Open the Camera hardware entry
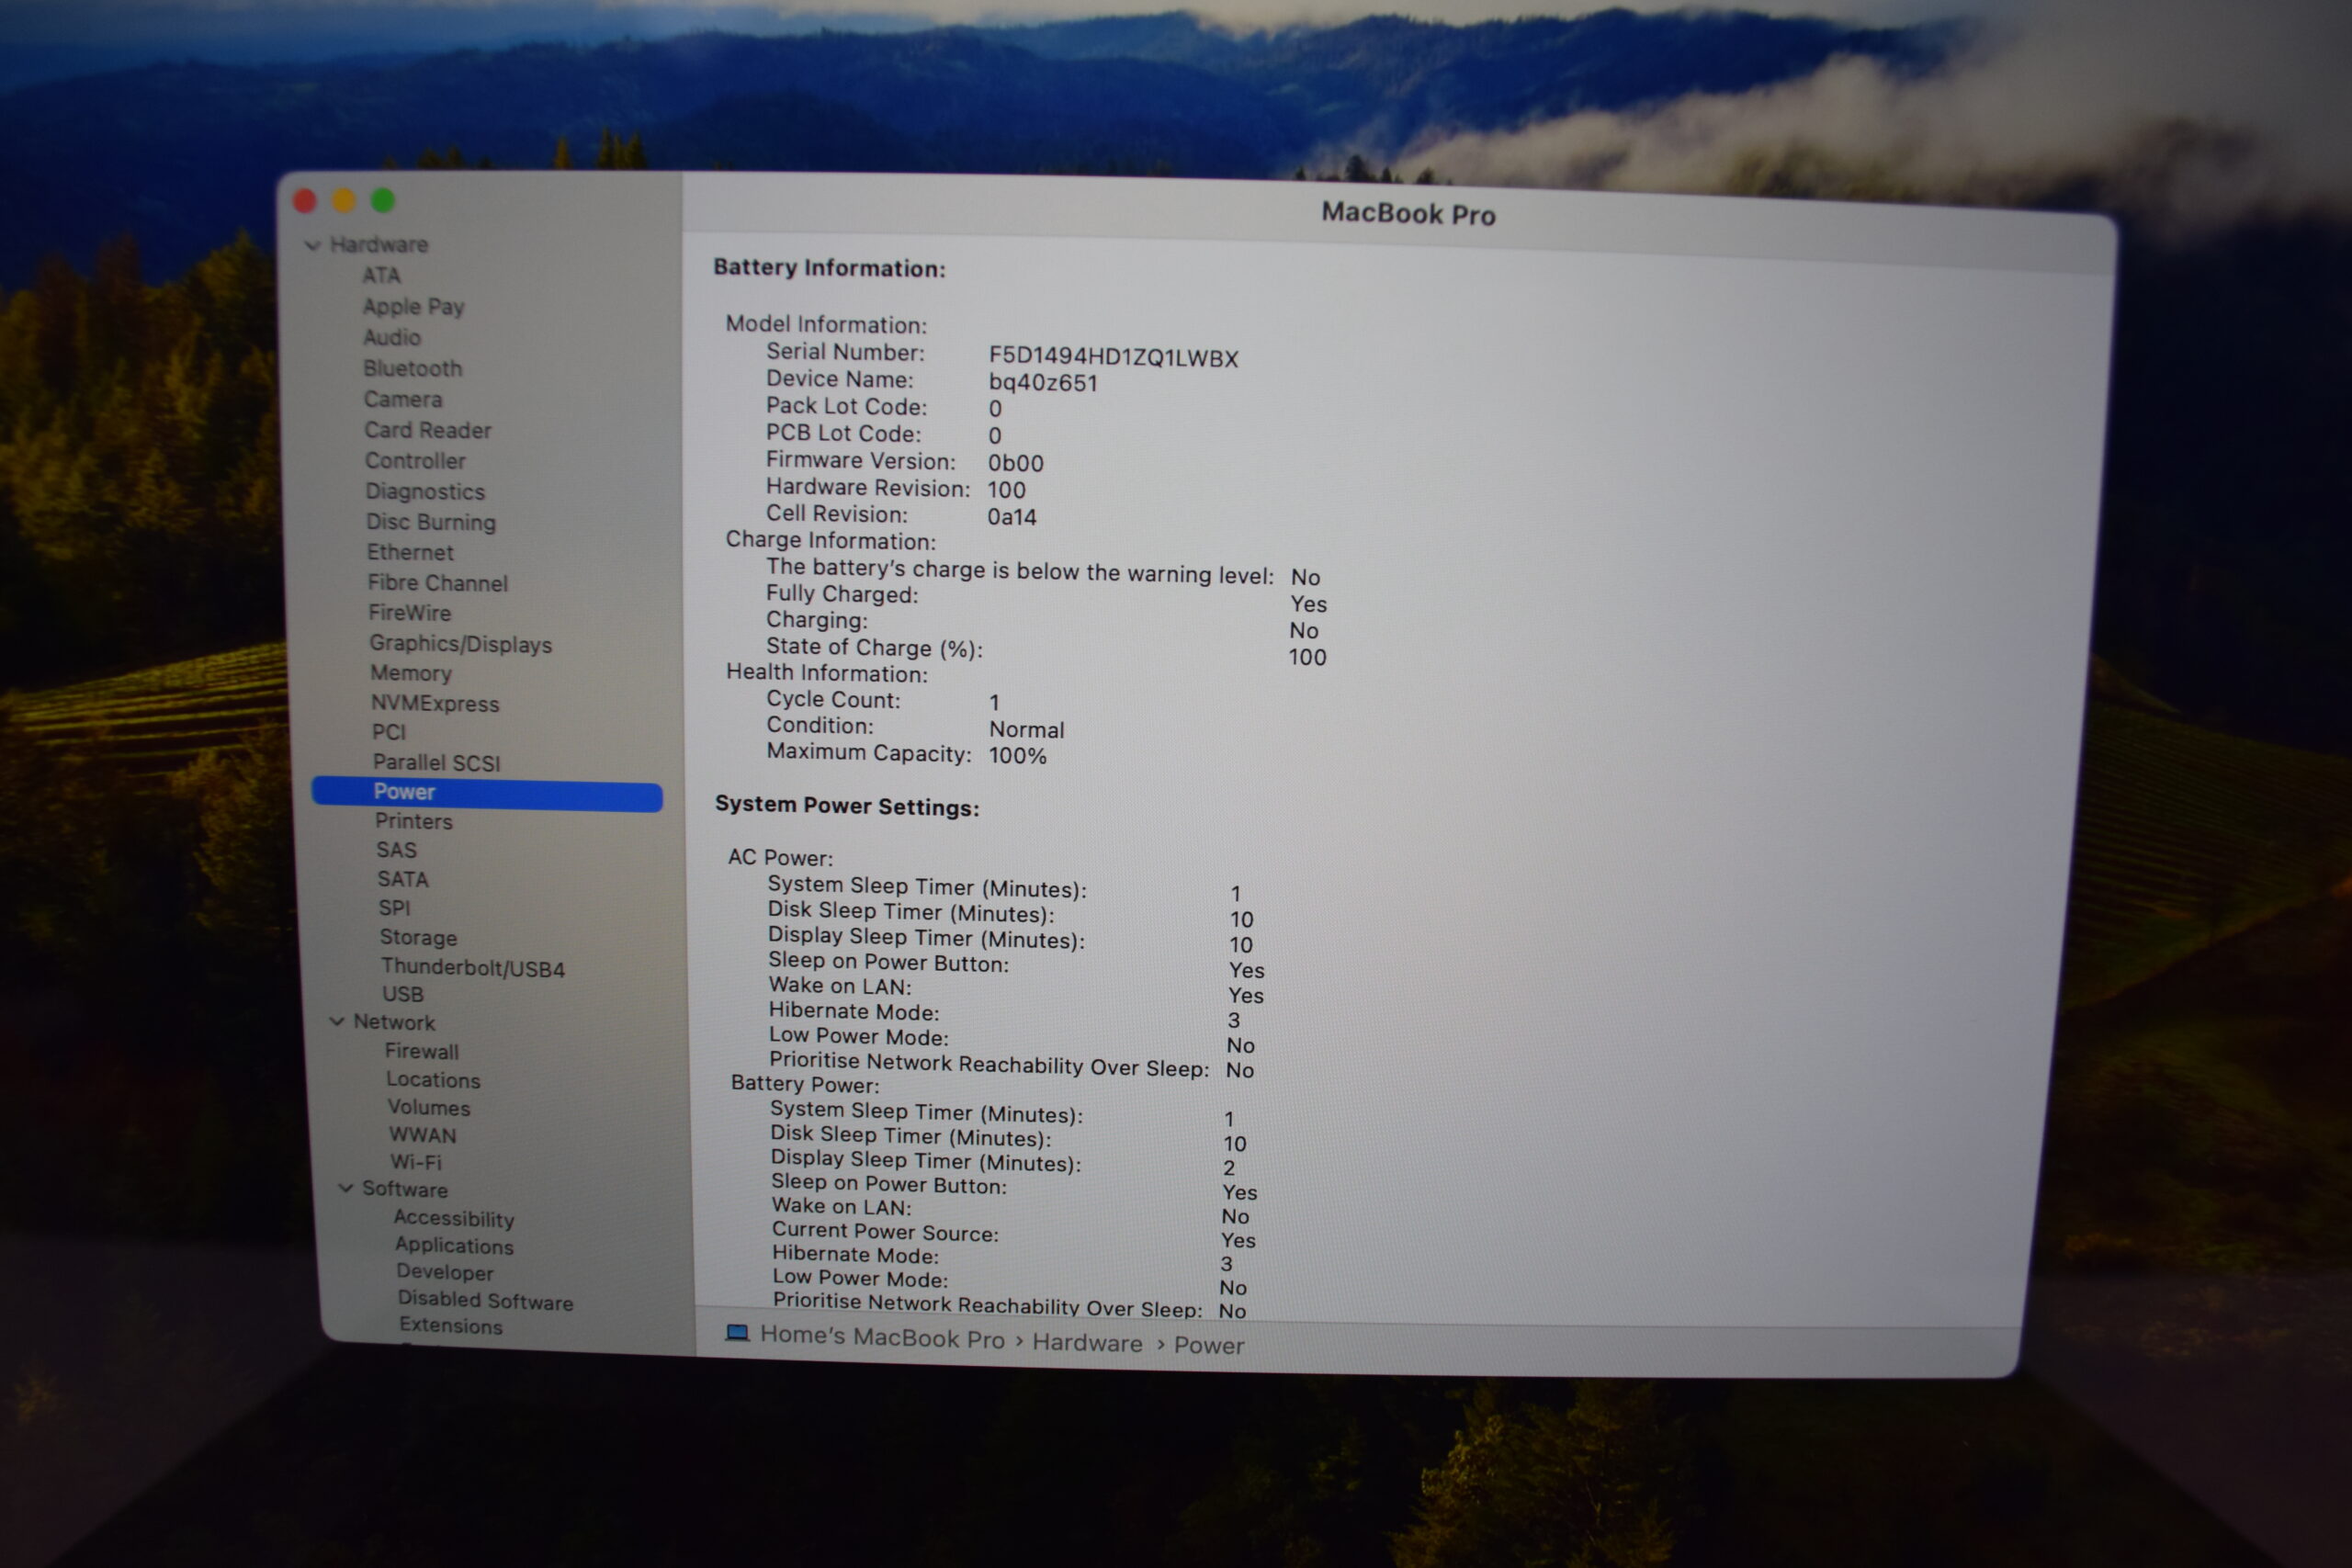The image size is (2352, 1568). pyautogui.click(x=403, y=399)
